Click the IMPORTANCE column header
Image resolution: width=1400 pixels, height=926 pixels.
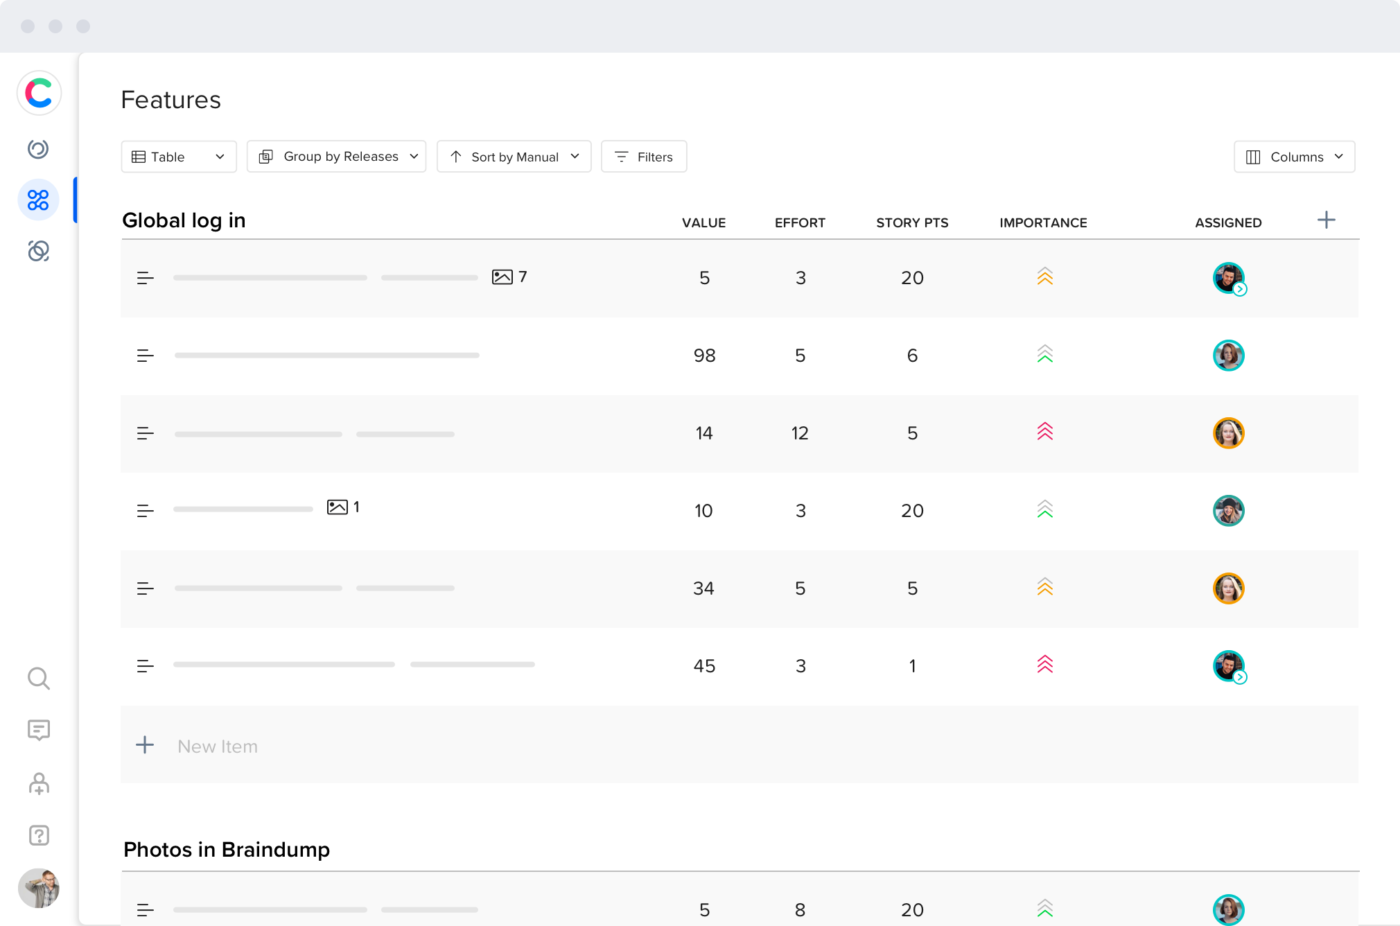point(1043,223)
